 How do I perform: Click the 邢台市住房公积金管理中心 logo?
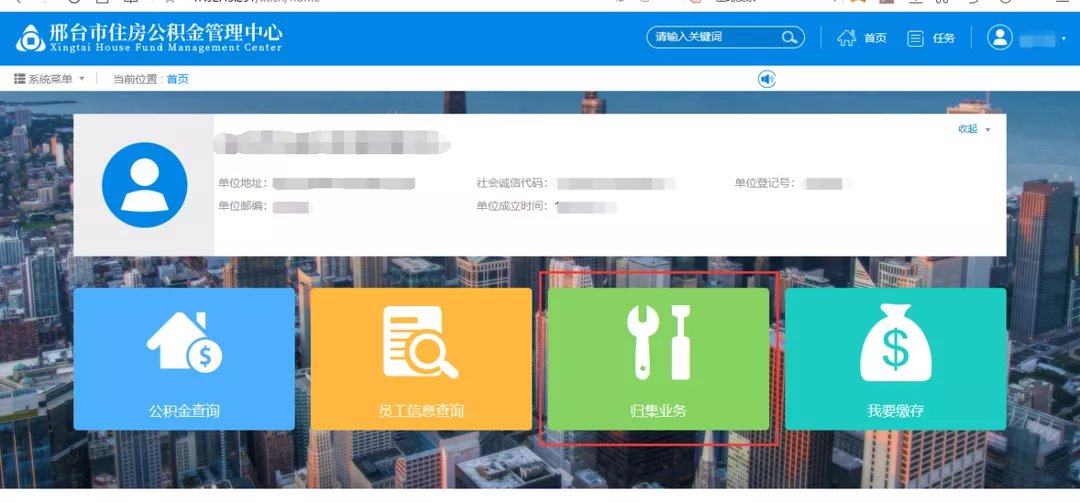pyautogui.click(x=150, y=37)
